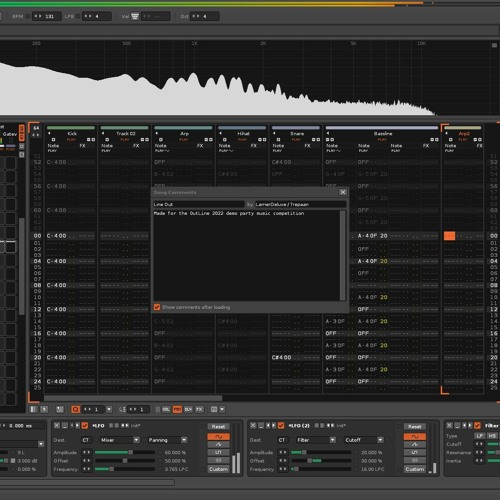Click the Kick track name header
Screen dimensions: 500x500
tap(72, 134)
